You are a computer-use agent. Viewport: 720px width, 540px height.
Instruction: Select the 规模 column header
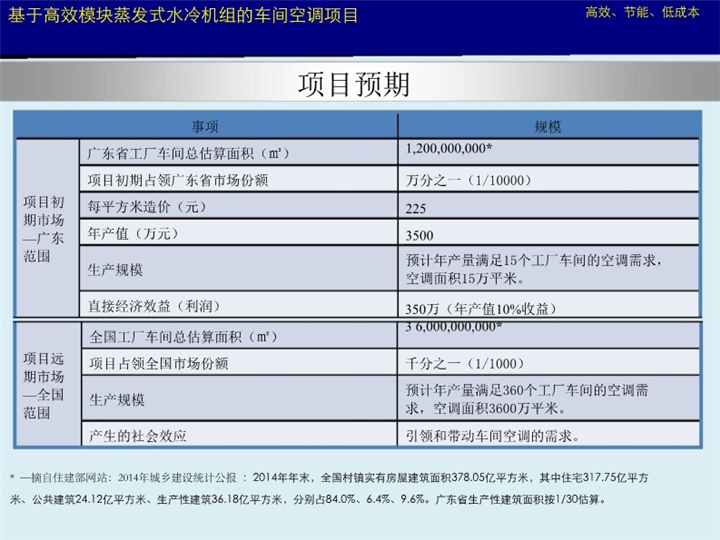tap(548, 126)
